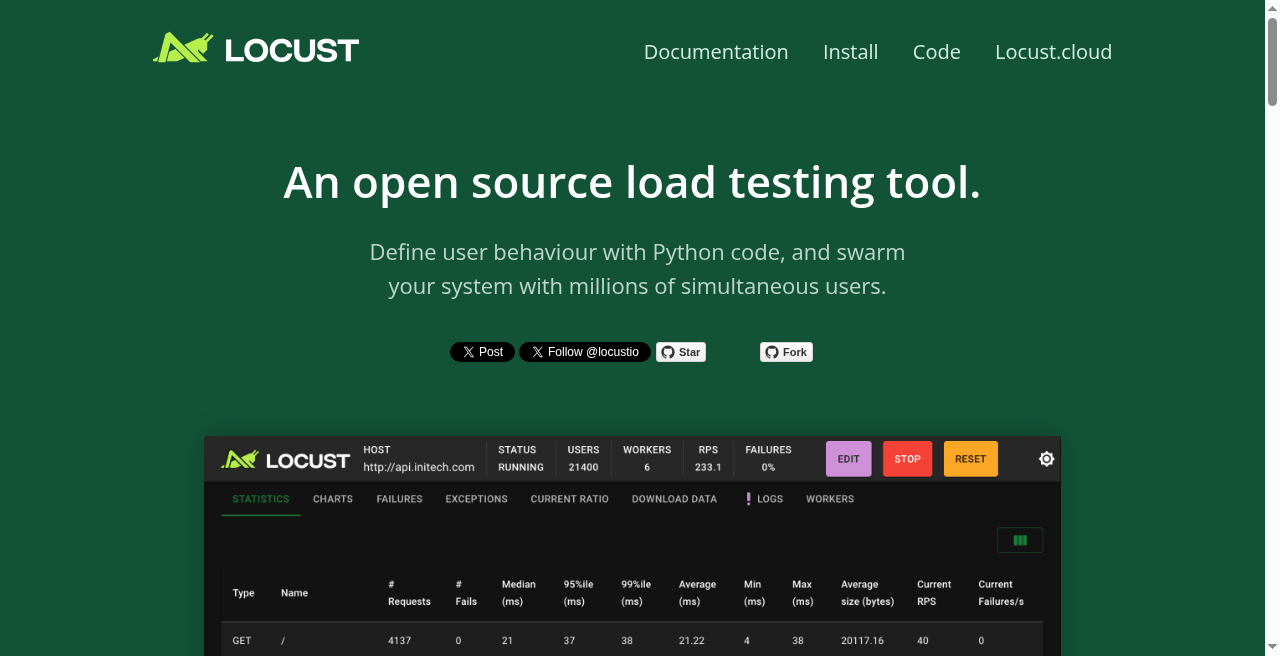Click the dashboard Locust logo

(x=286, y=459)
